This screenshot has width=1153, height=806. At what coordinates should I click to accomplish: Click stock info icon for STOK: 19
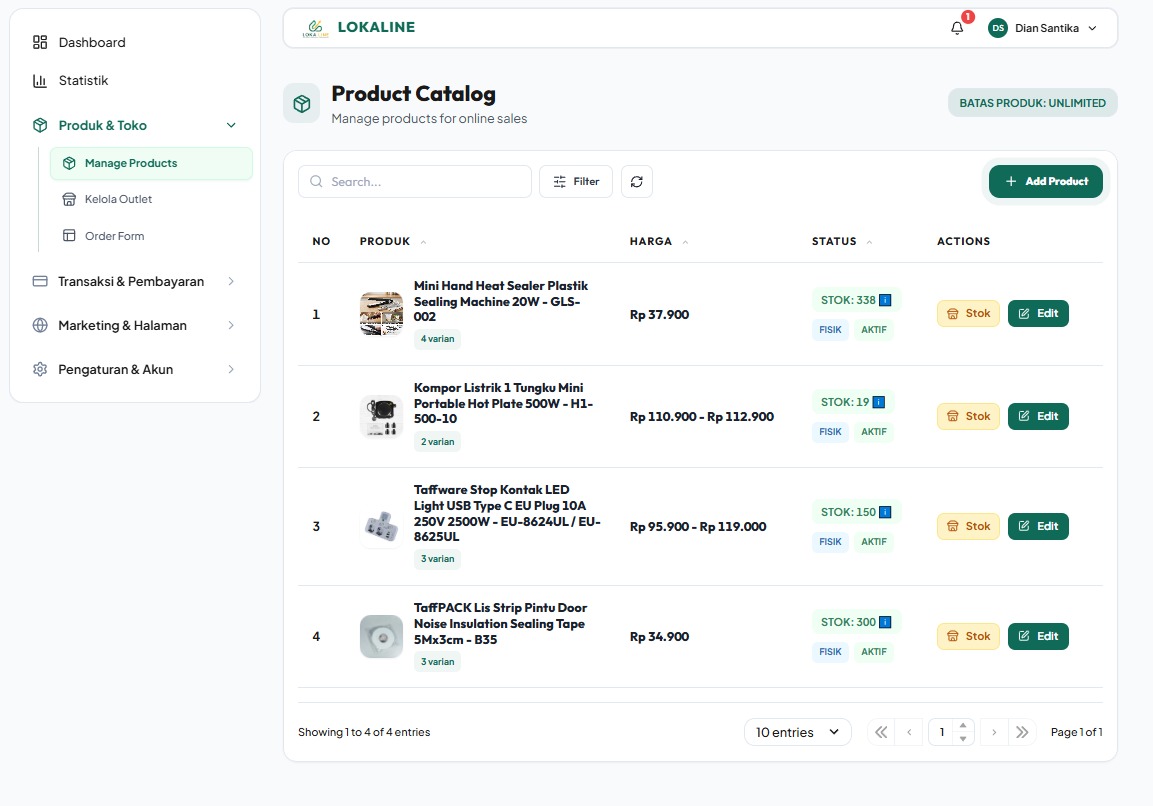click(879, 402)
